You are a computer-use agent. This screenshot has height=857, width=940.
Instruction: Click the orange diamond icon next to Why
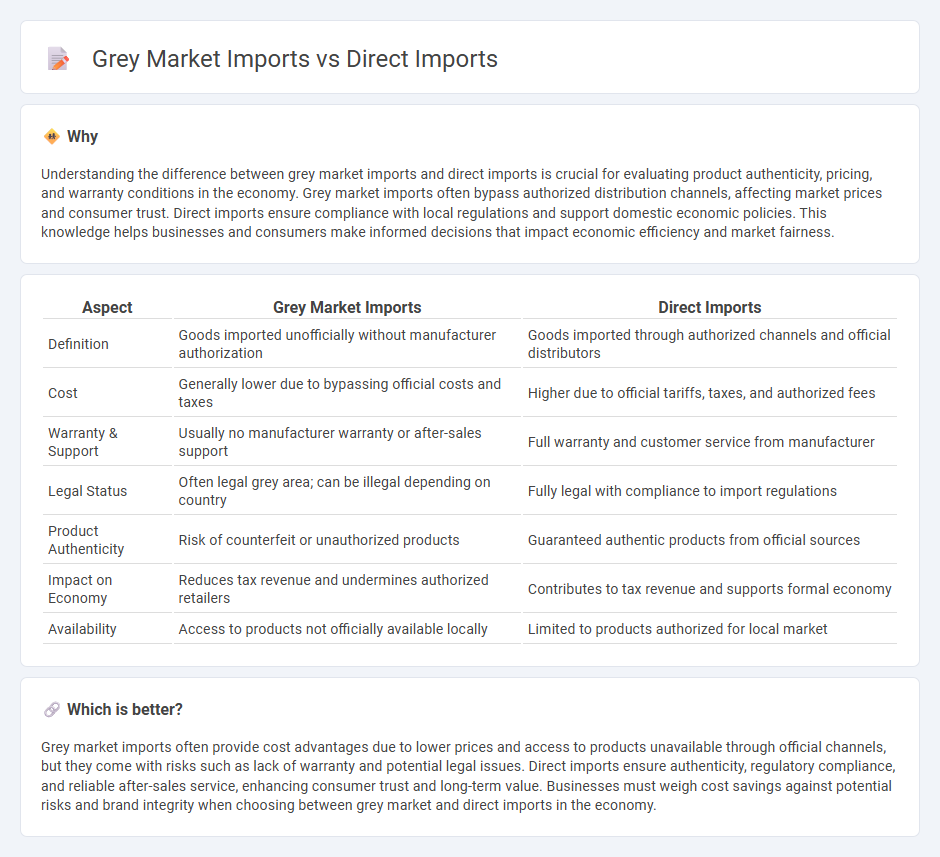(x=52, y=137)
